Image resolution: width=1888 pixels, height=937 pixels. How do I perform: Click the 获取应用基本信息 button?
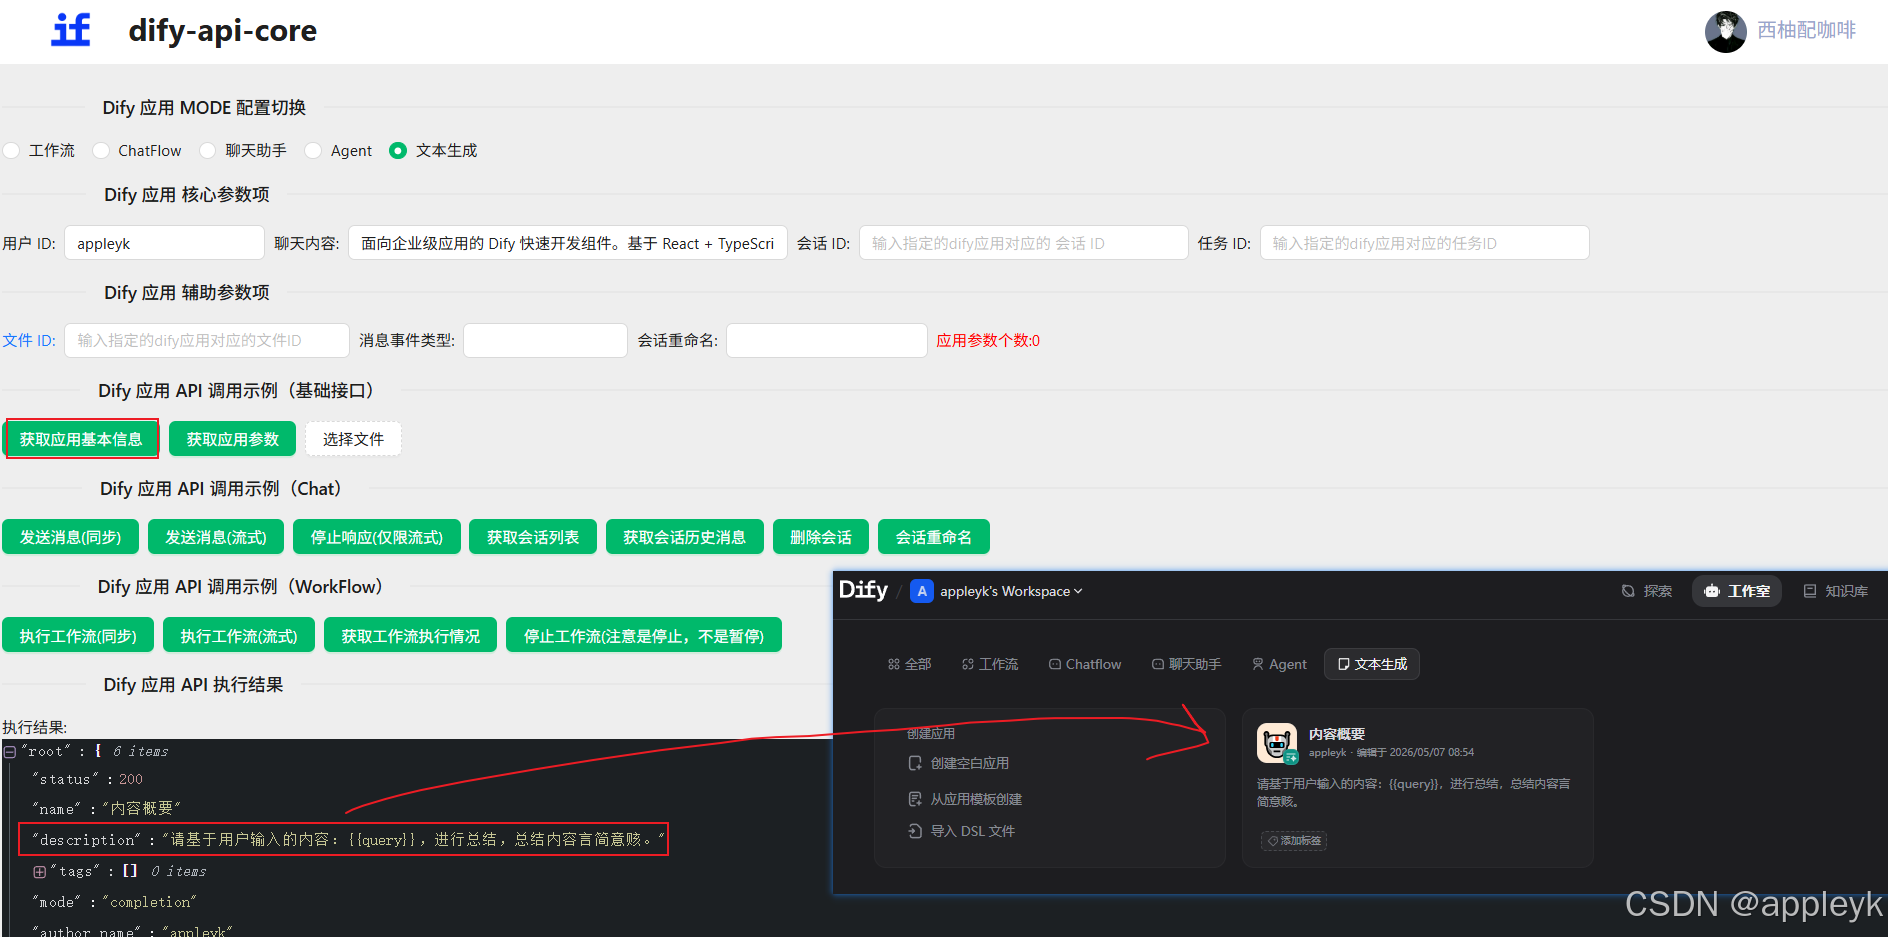click(x=81, y=439)
